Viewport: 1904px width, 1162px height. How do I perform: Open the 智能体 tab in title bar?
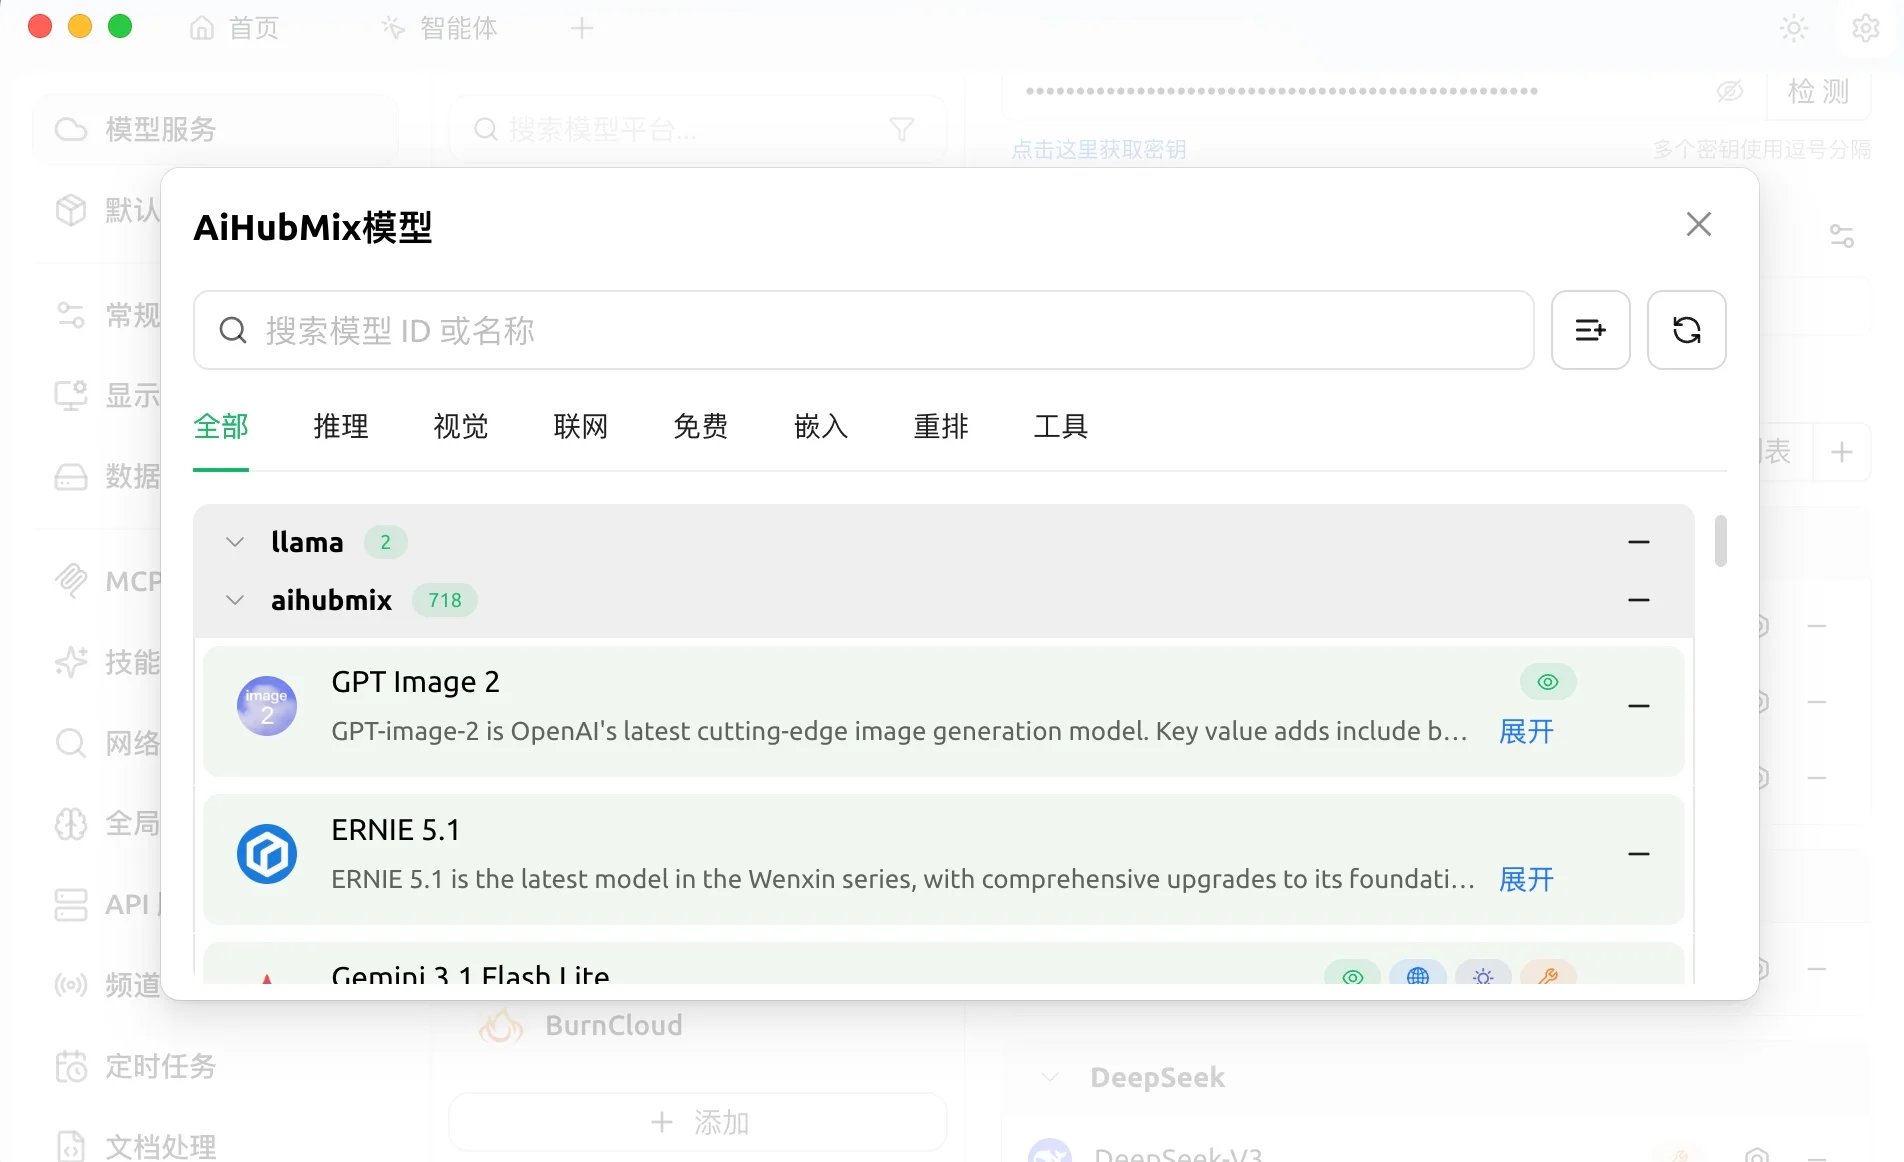440,28
